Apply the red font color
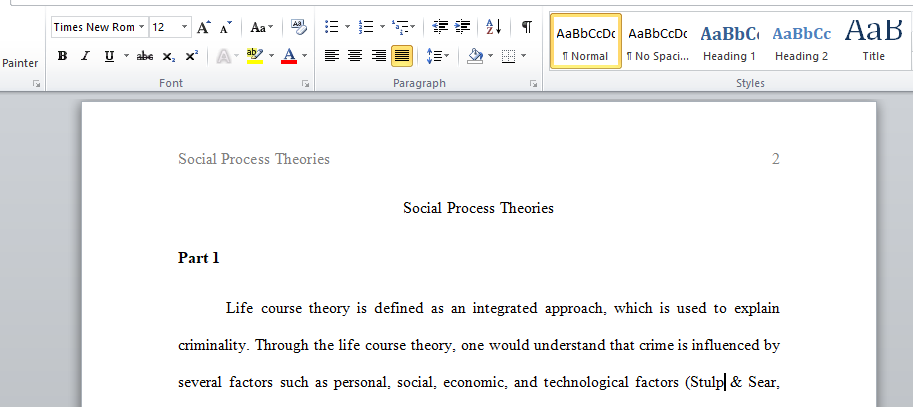 coord(289,56)
